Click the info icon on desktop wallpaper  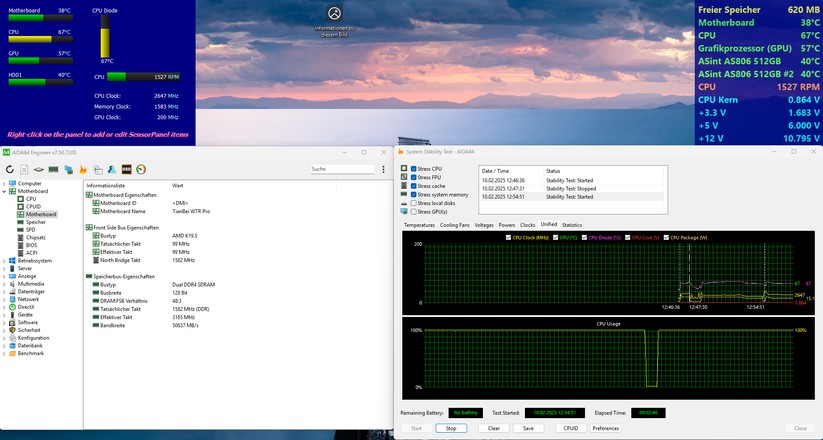[x=334, y=14]
